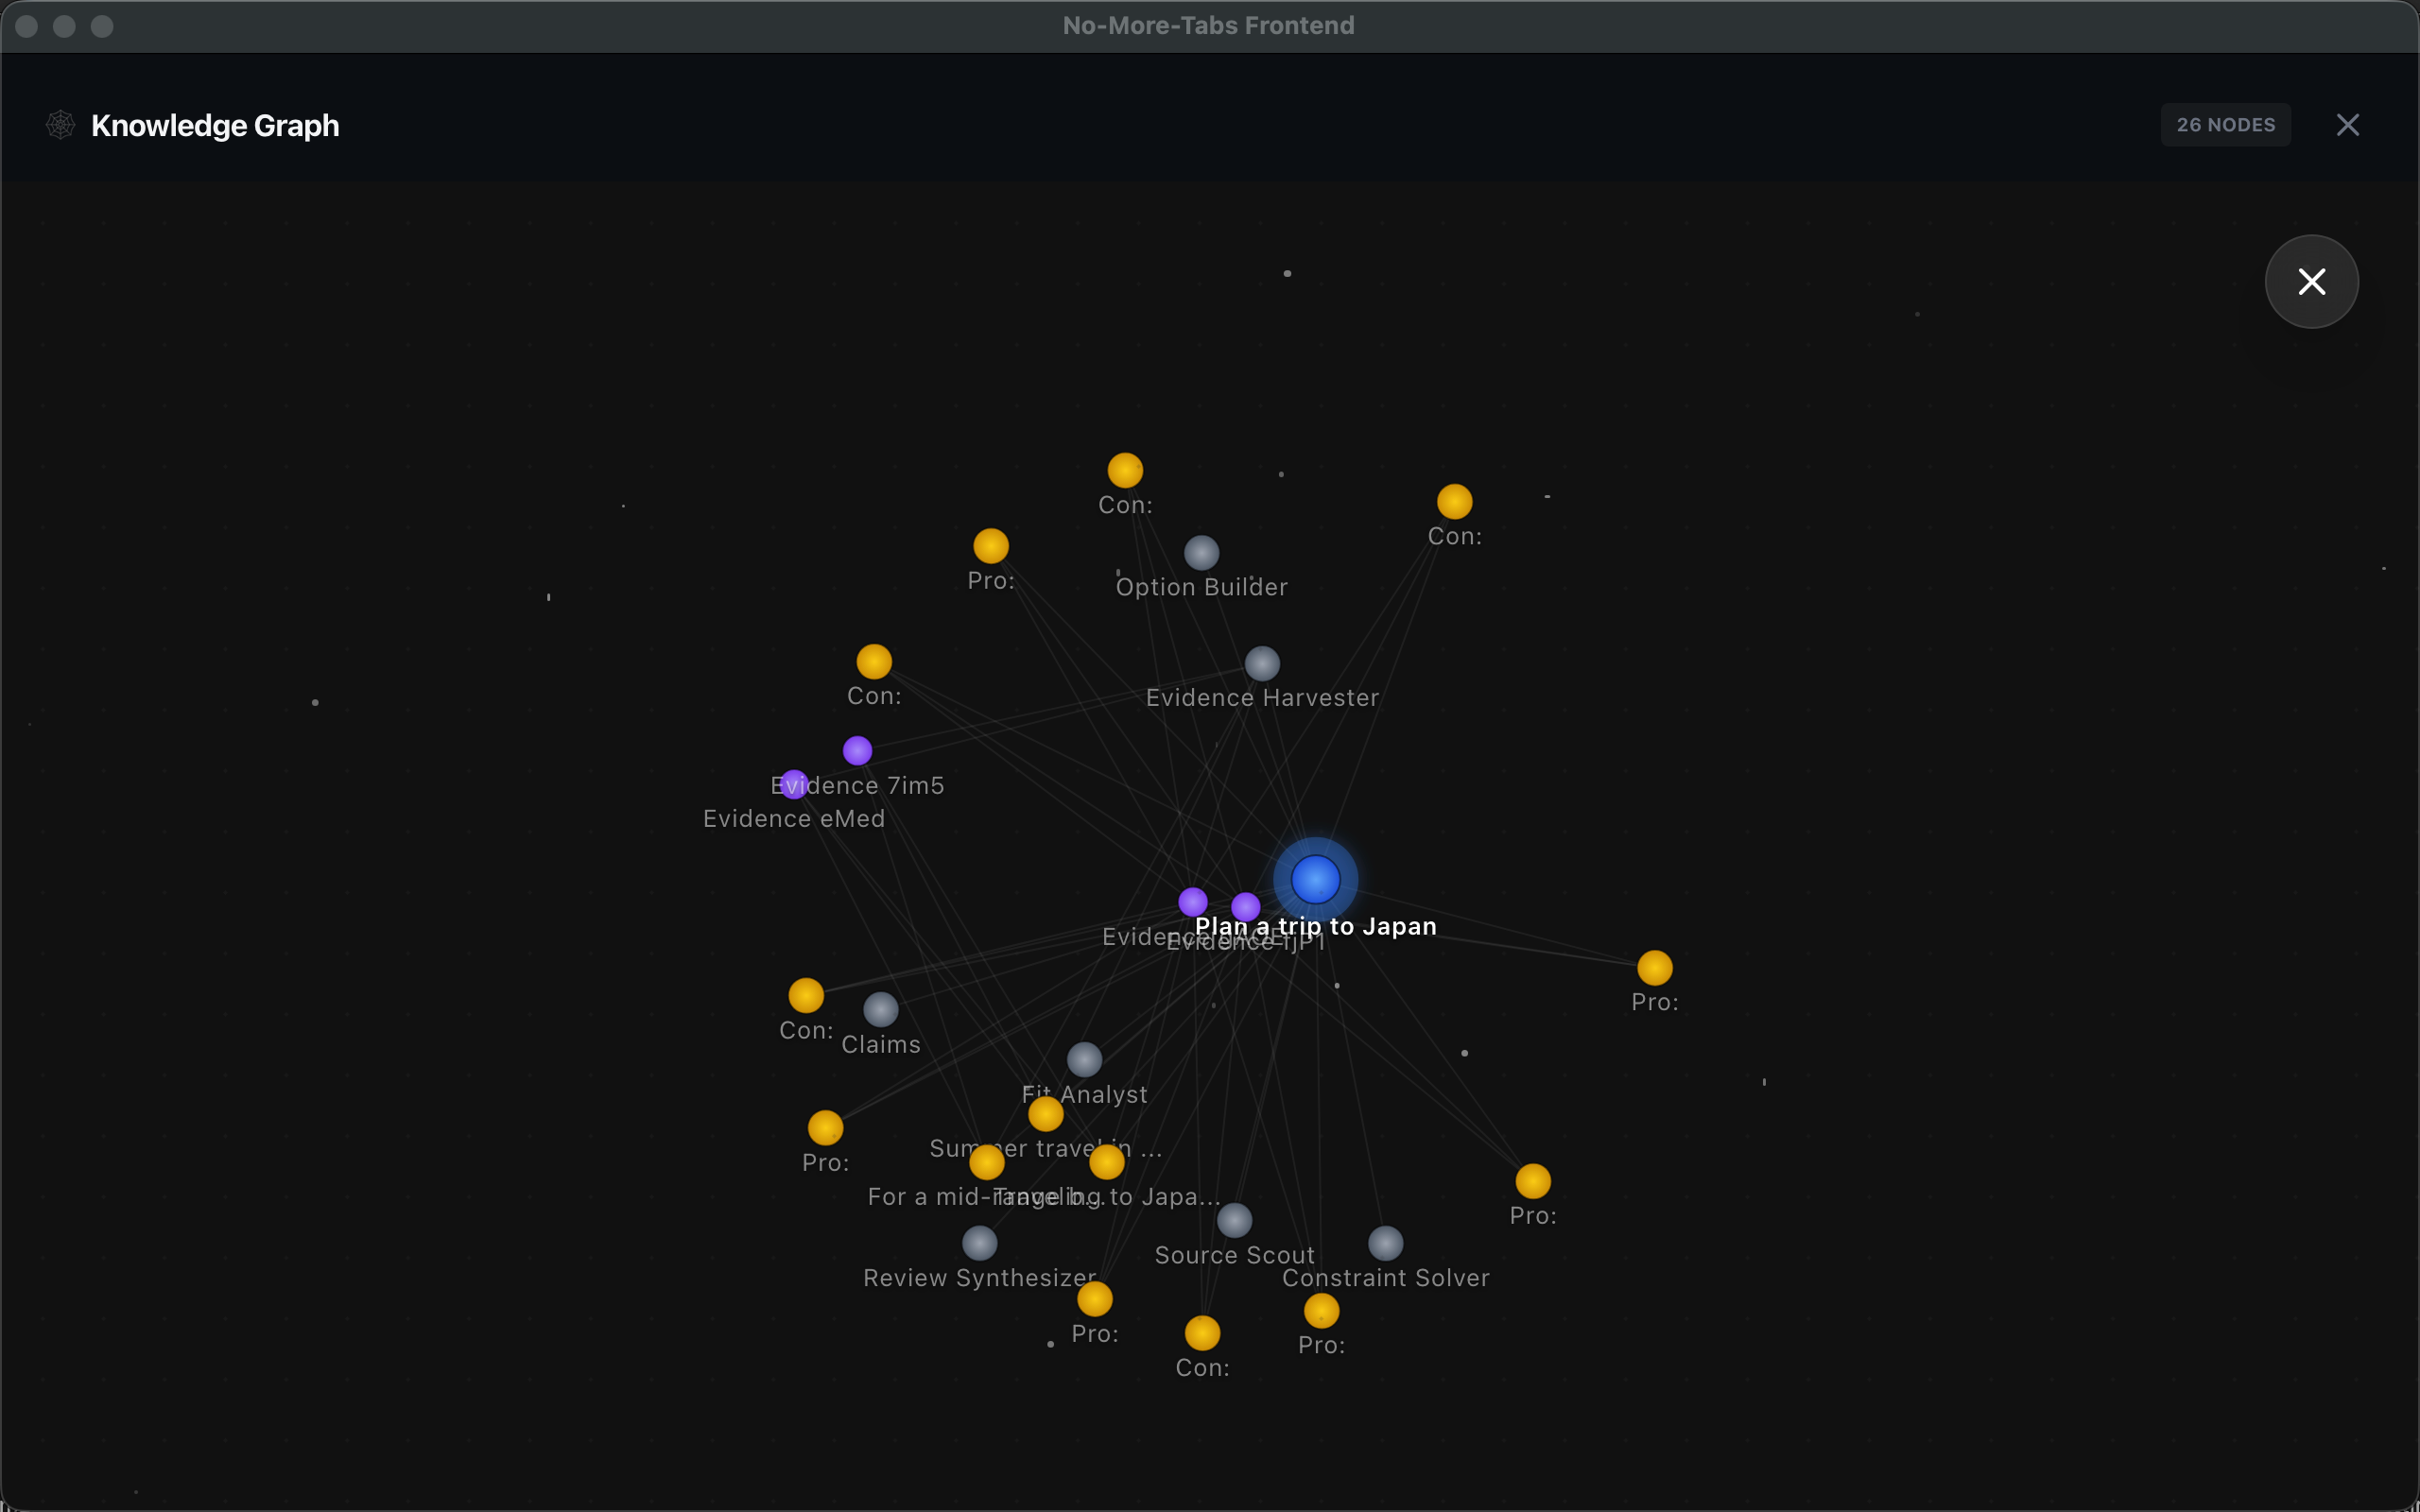Close the Knowledge Graph header panel

2347,125
